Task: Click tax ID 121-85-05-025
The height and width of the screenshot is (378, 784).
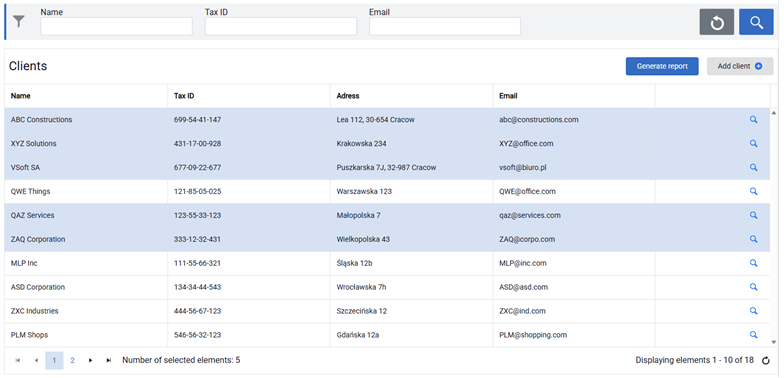Action: (198, 192)
